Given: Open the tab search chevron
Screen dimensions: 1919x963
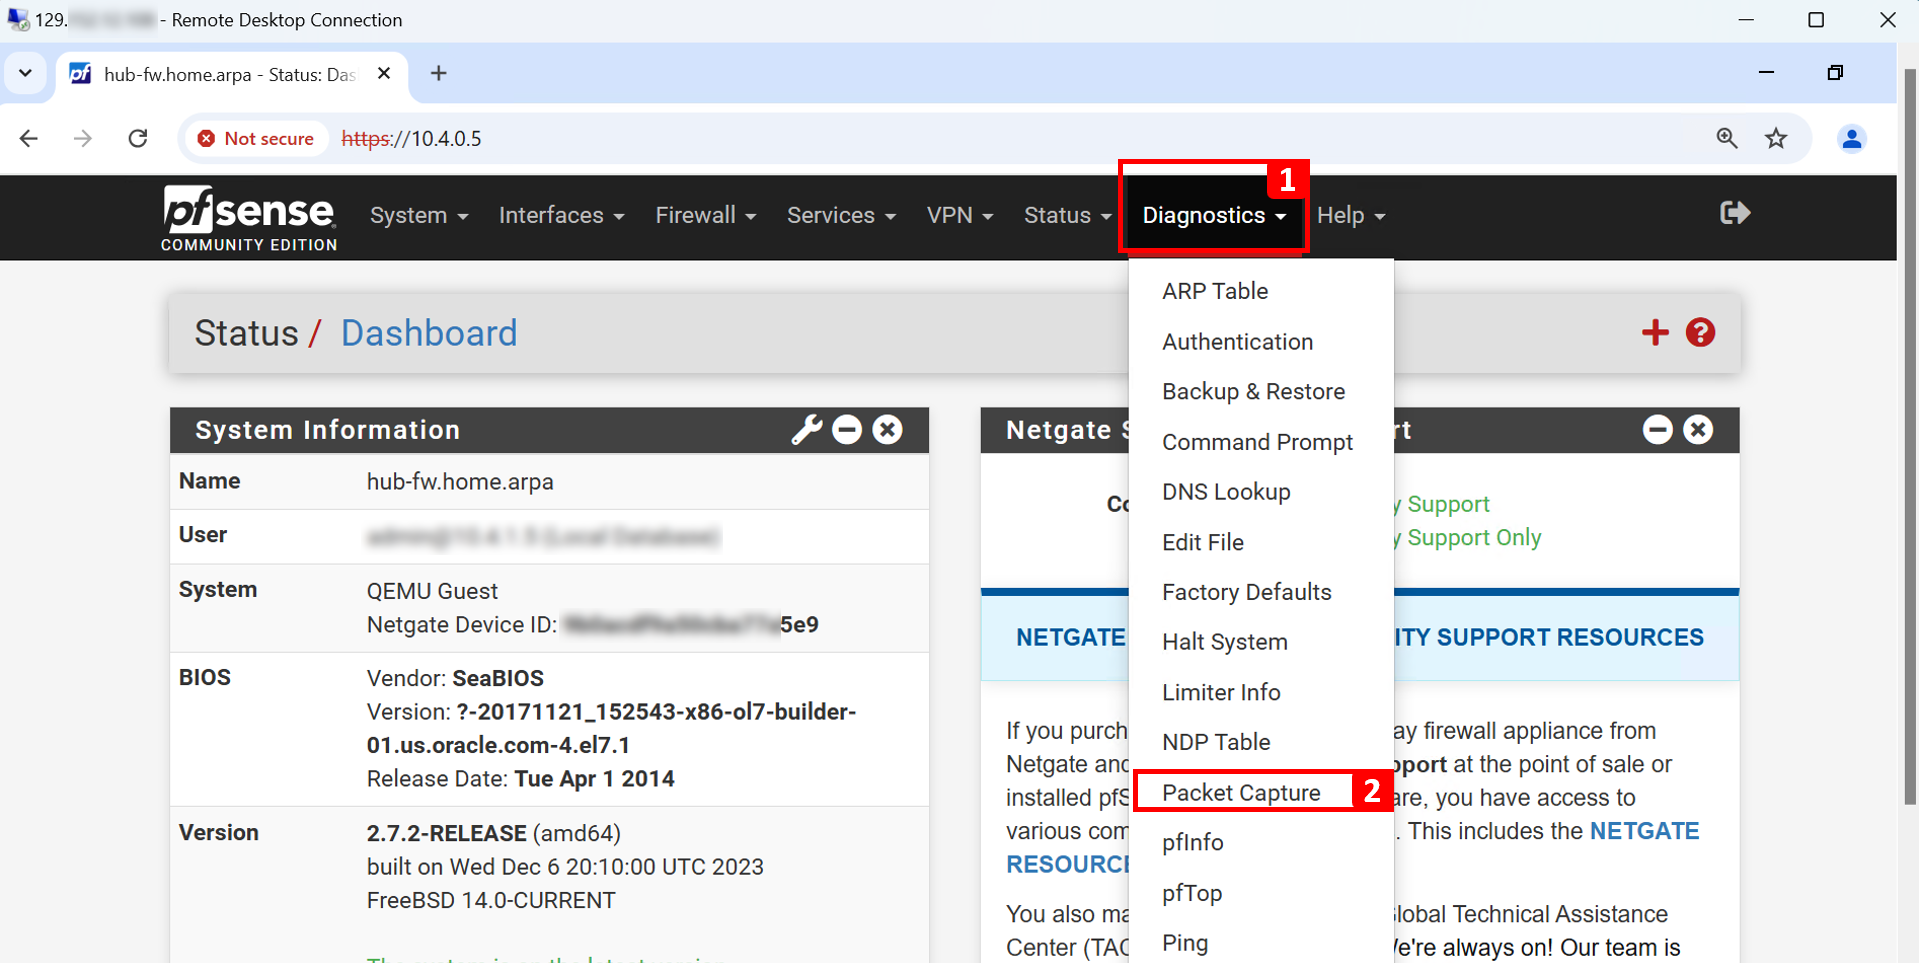Looking at the screenshot, I should (x=26, y=74).
